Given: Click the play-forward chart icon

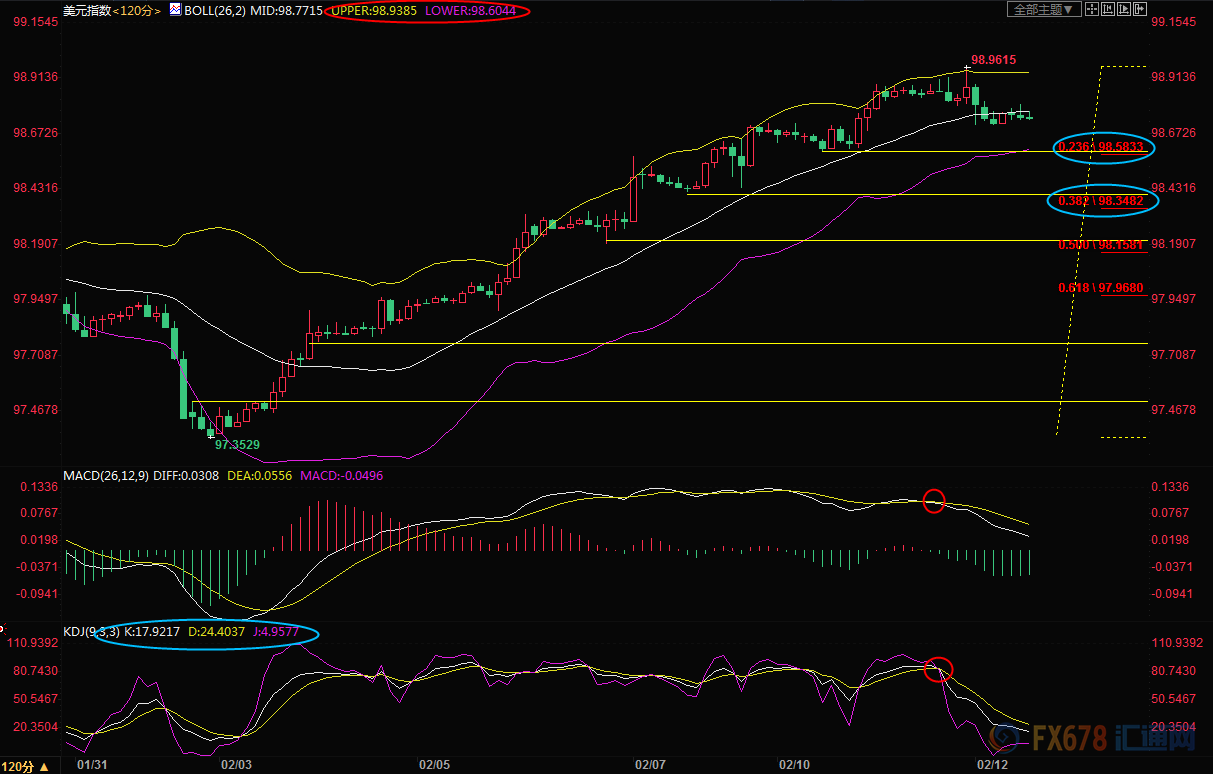Looking at the screenshot, I should click(1126, 10).
